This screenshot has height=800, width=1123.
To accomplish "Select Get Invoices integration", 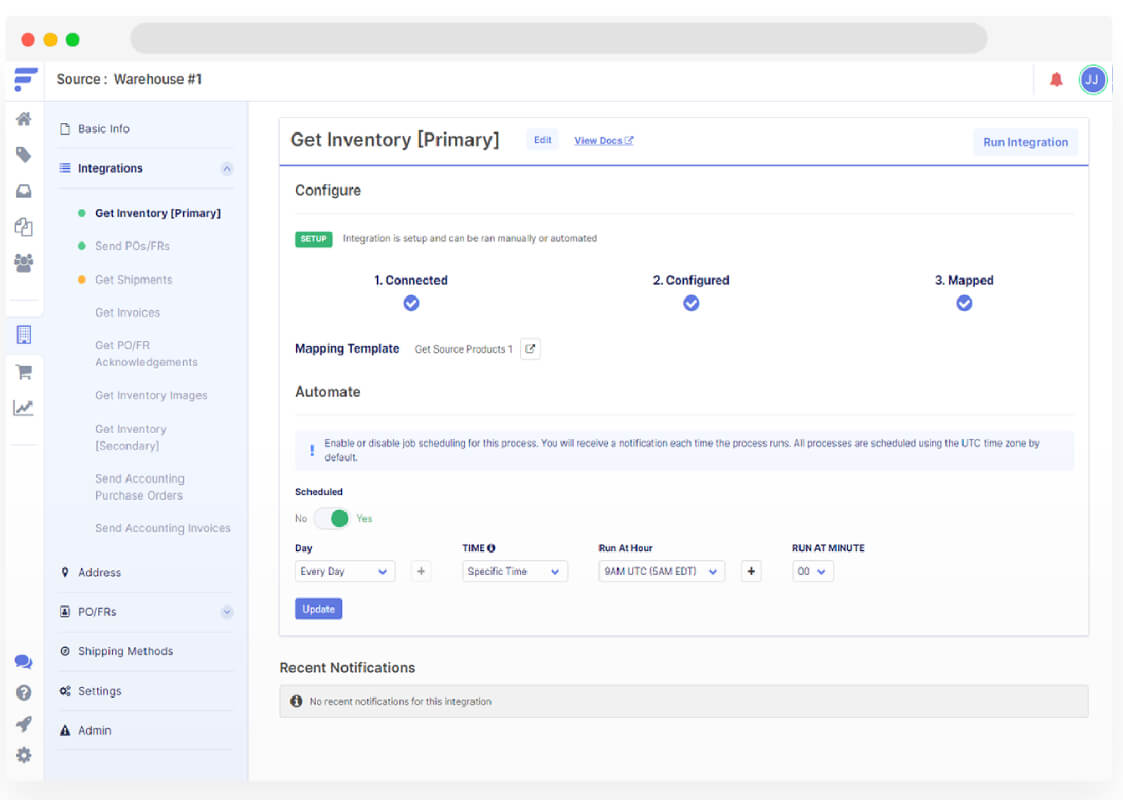I will click(127, 313).
